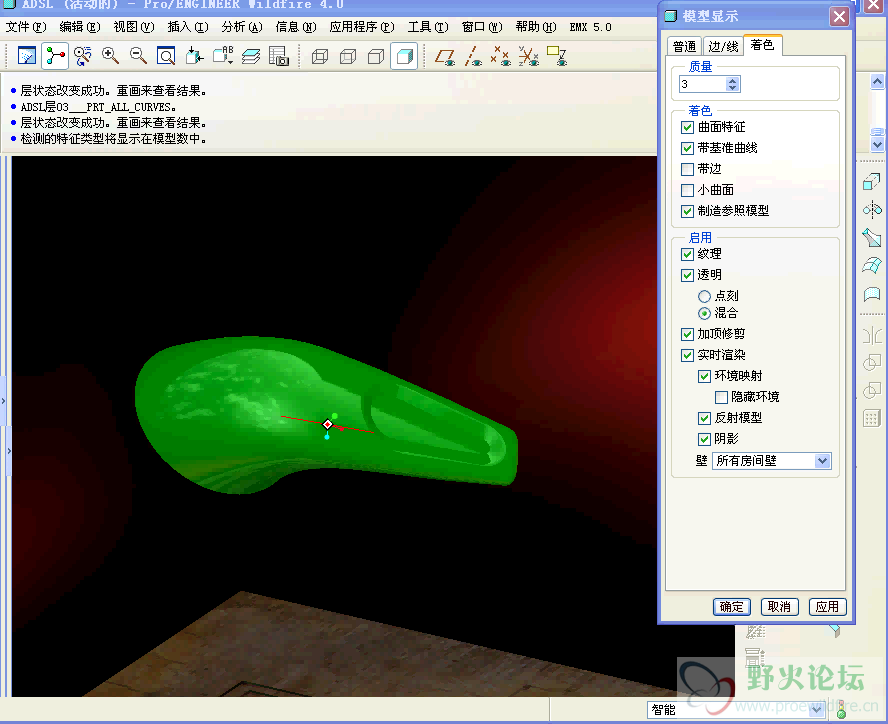Toggle spin center icon
This screenshot has width=888, height=724.
[55, 56]
